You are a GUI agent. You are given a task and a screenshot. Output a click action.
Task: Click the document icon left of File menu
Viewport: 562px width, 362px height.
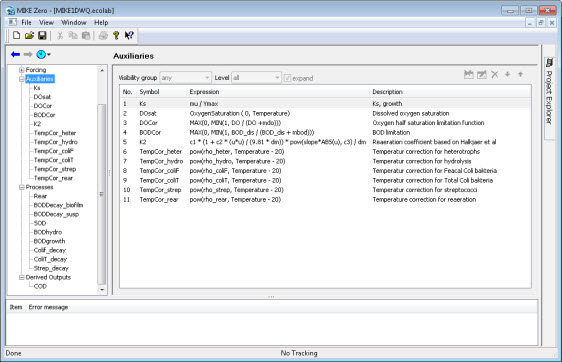pyautogui.click(x=13, y=22)
